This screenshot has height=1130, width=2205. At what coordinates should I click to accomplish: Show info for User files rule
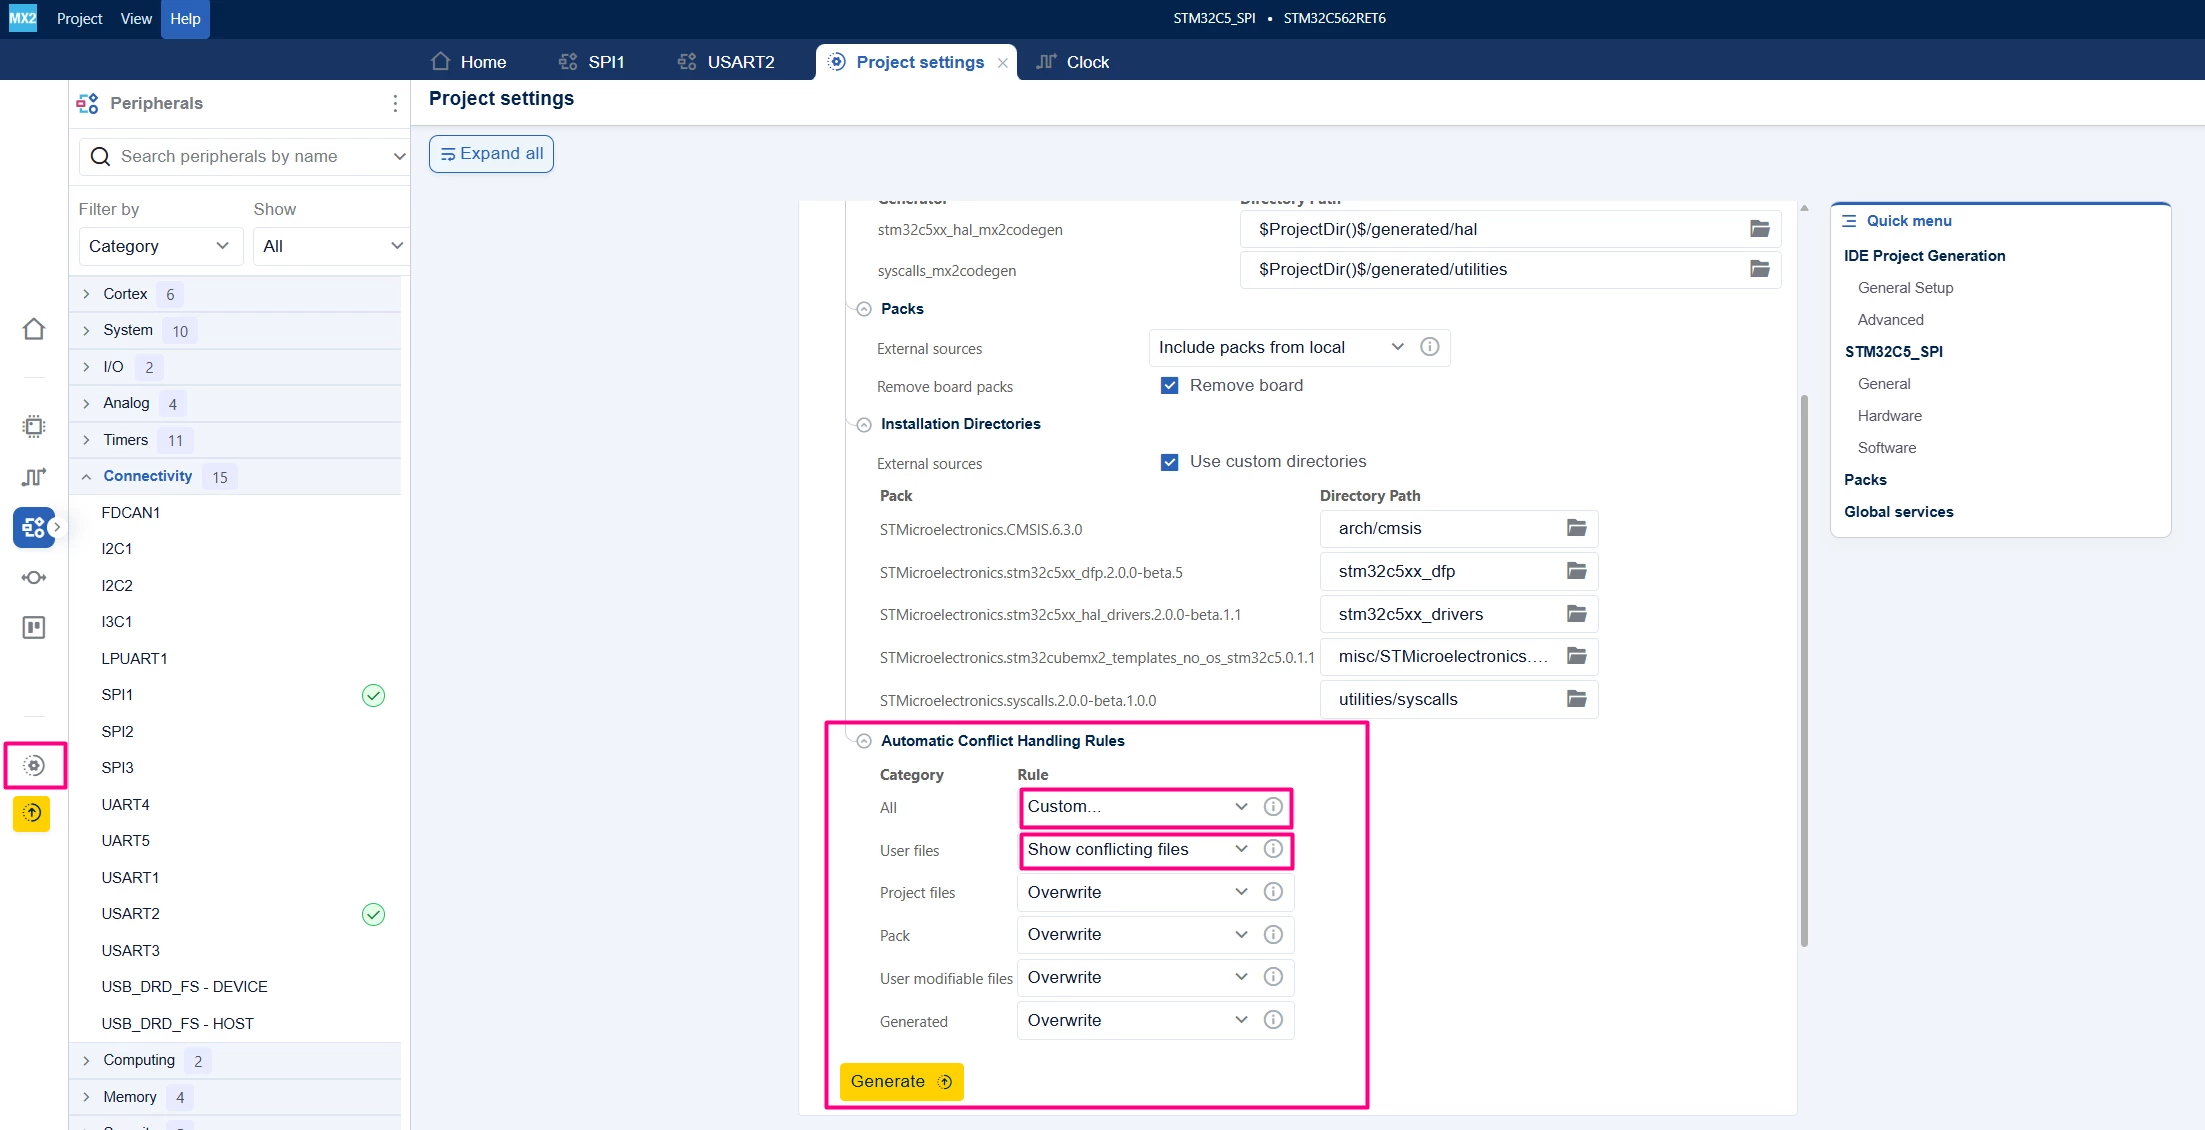coord(1273,849)
